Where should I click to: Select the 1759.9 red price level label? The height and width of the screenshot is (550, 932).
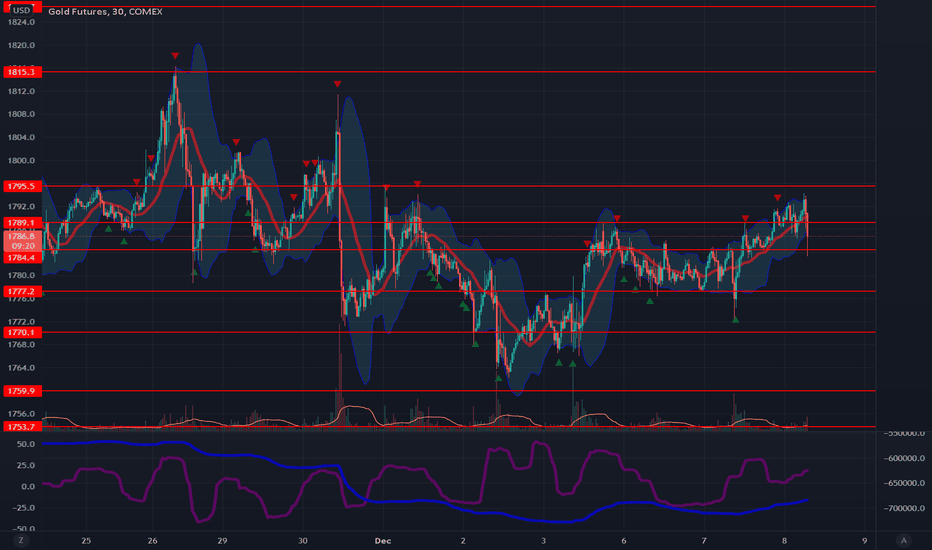click(x=23, y=391)
